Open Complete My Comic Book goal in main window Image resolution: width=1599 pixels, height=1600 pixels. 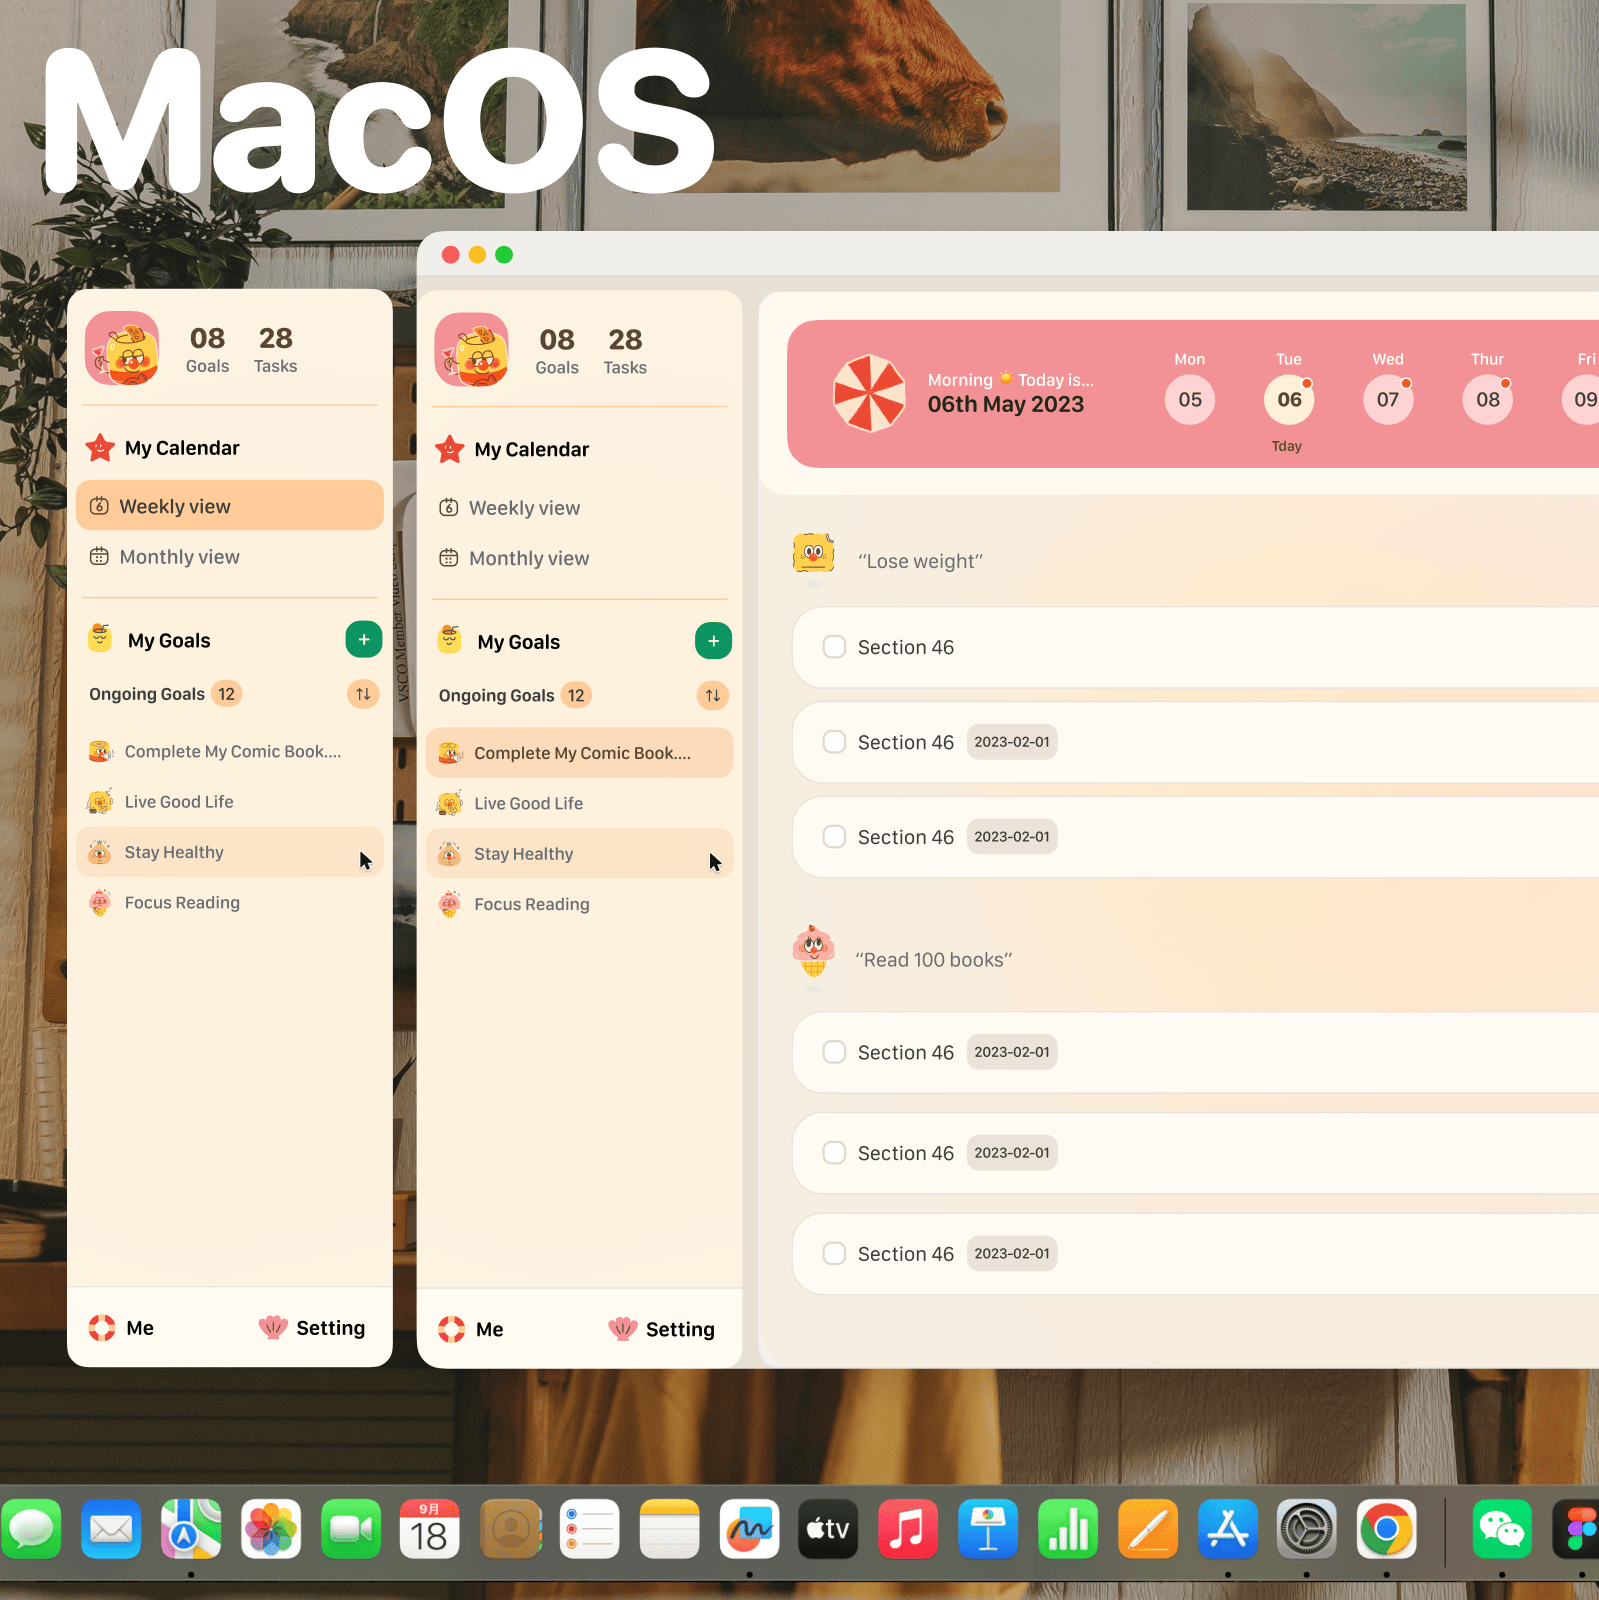pyautogui.click(x=579, y=753)
